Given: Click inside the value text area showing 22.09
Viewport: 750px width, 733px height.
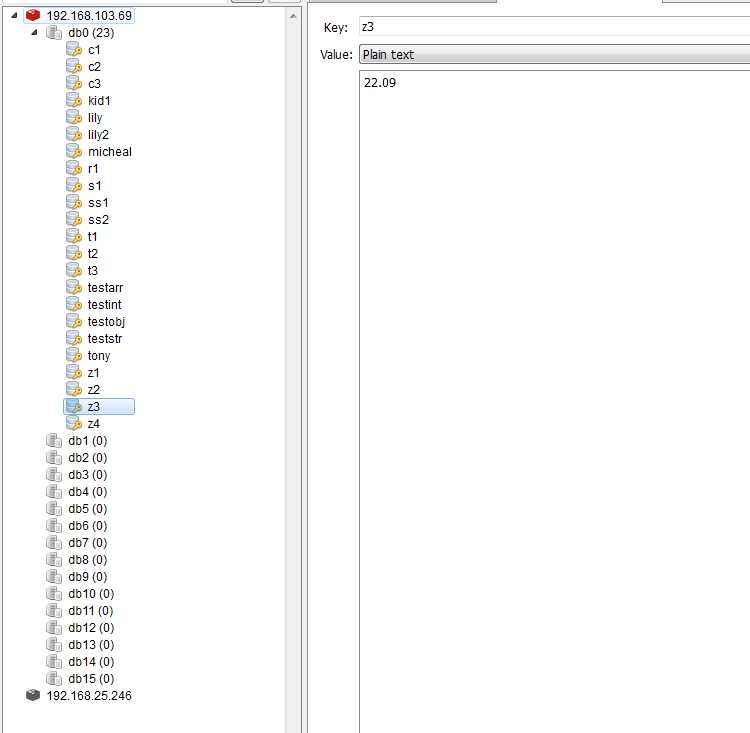Looking at the screenshot, I should point(554,401).
